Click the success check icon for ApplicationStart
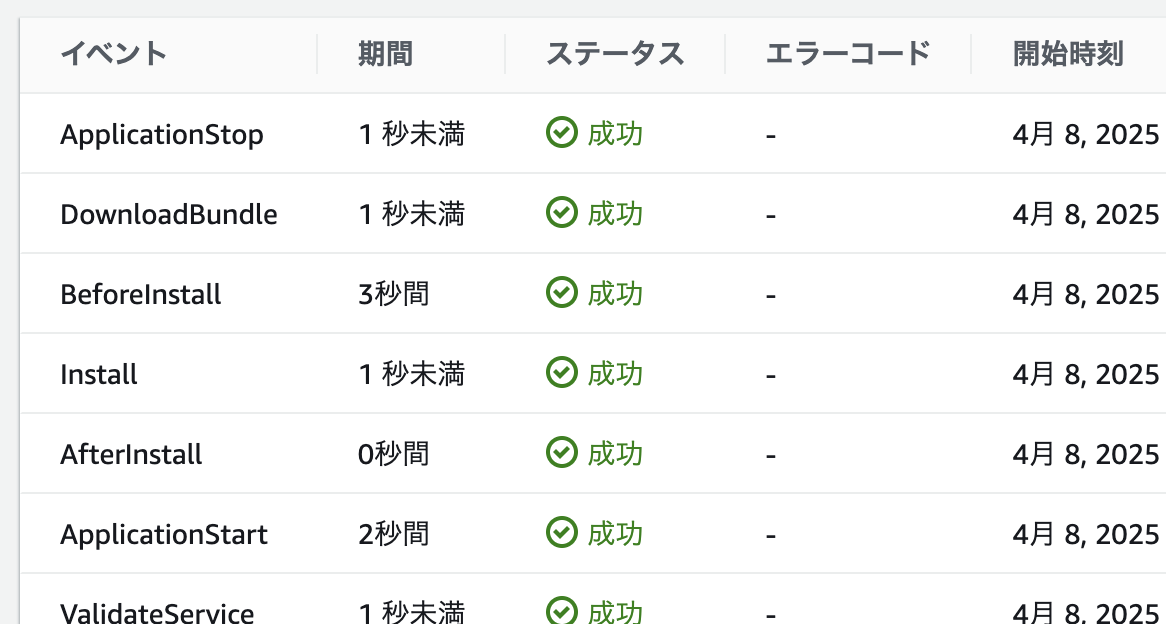Screen dimensions: 1166x624 click(561, 533)
